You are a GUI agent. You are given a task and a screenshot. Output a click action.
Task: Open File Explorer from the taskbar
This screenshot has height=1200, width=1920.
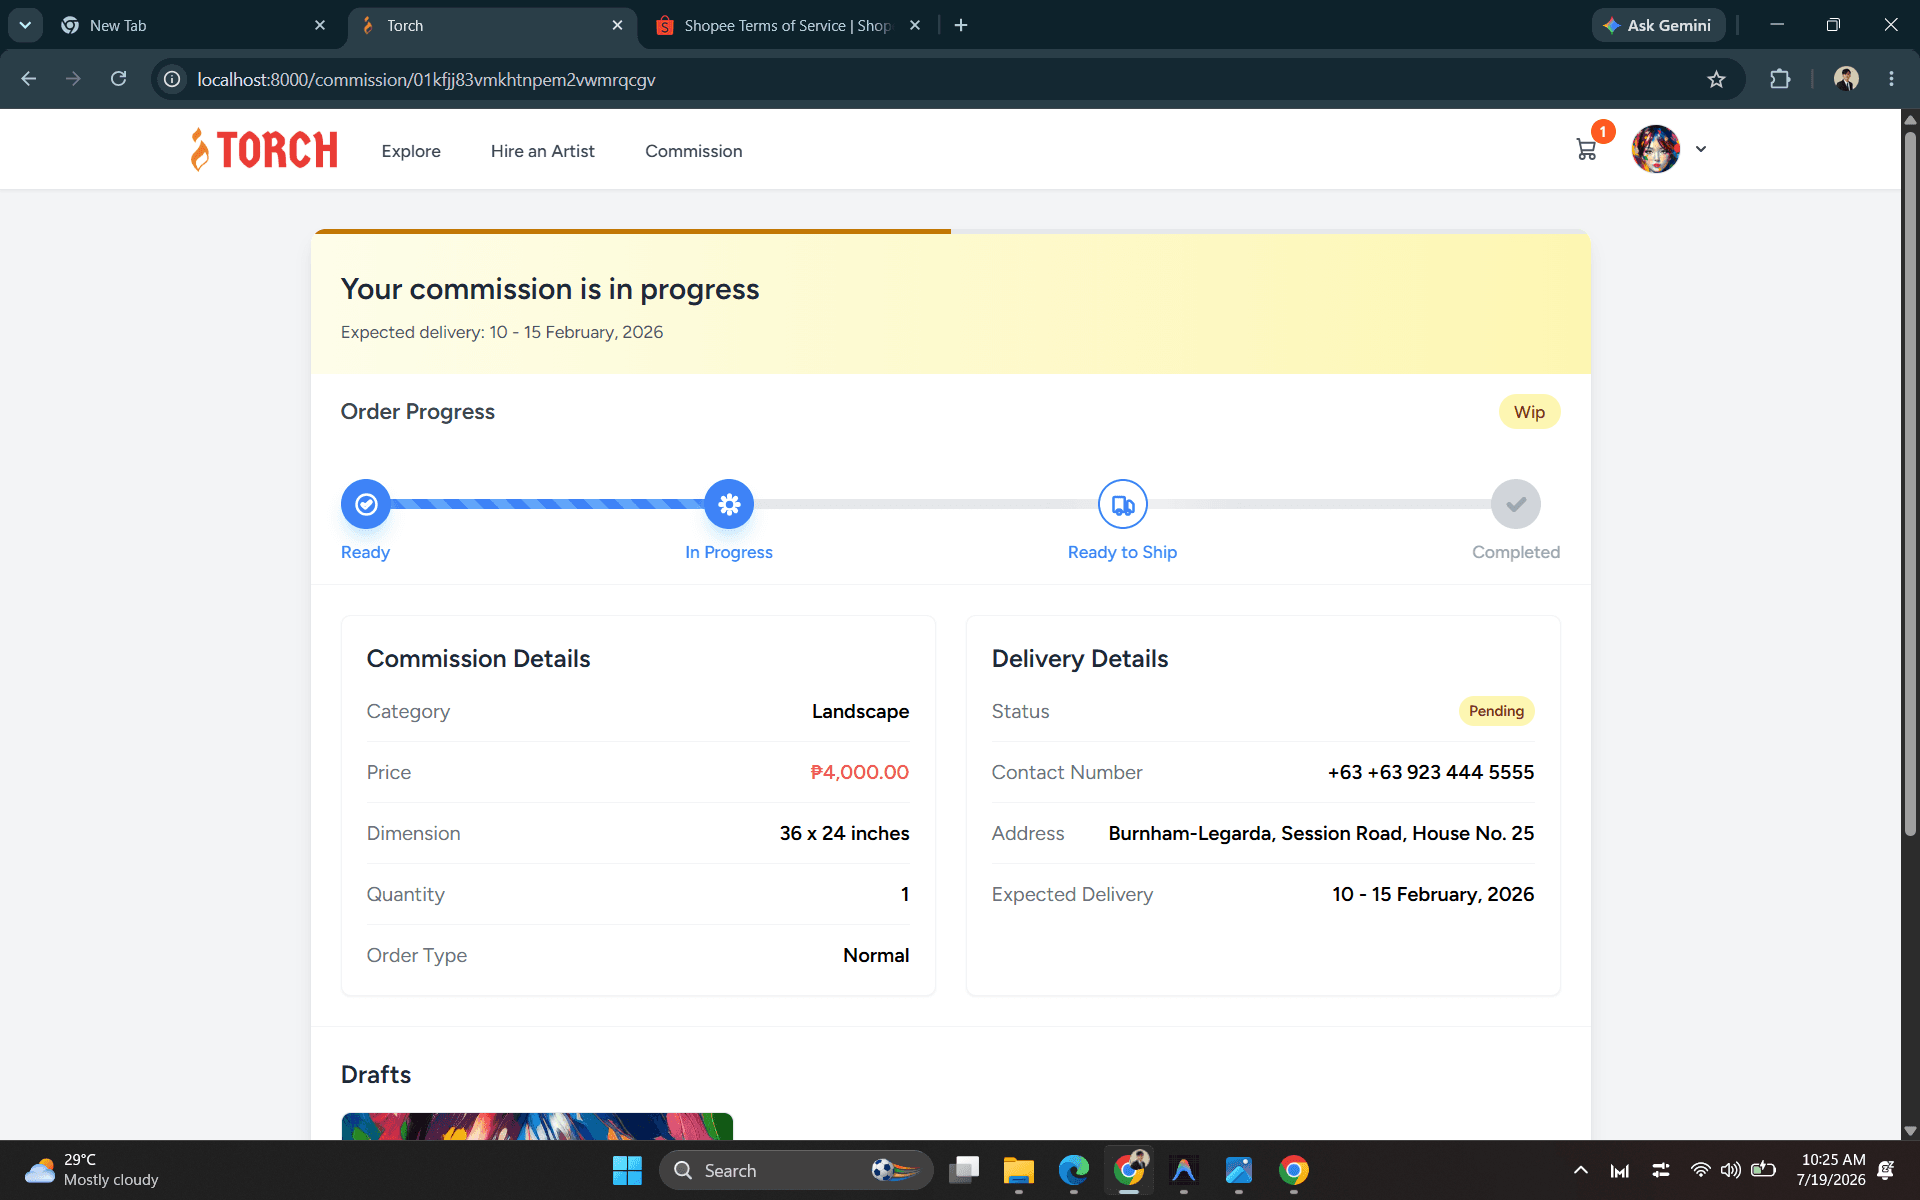click(1018, 1170)
